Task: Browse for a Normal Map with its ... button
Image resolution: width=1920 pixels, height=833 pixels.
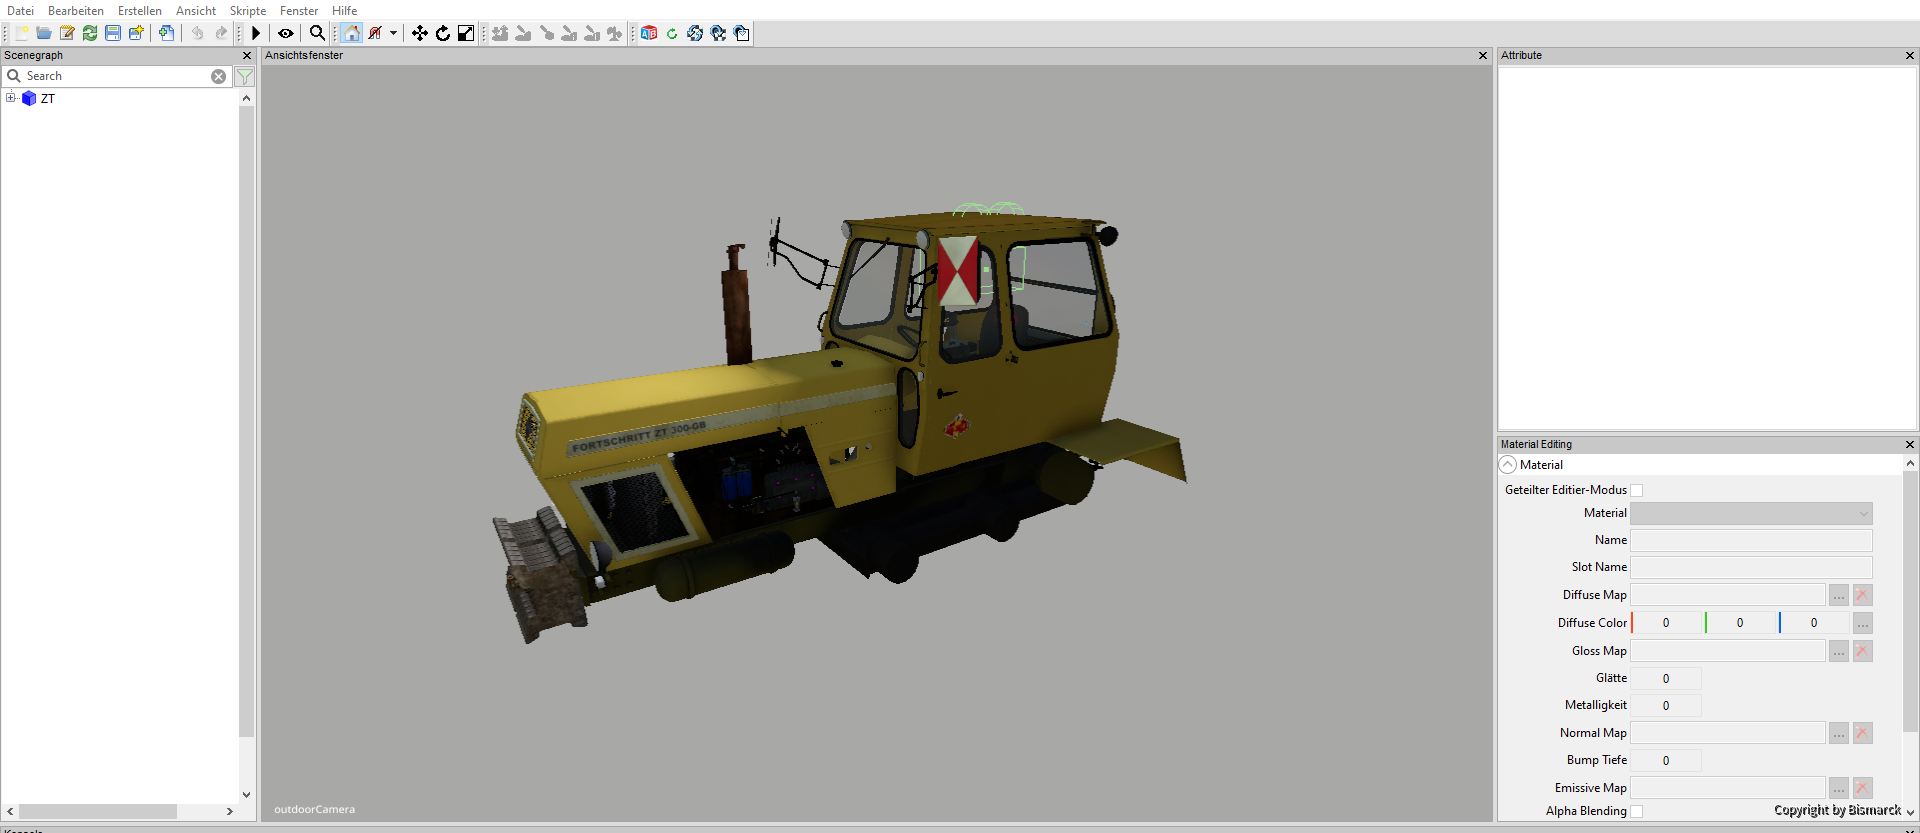Action: click(x=1838, y=733)
